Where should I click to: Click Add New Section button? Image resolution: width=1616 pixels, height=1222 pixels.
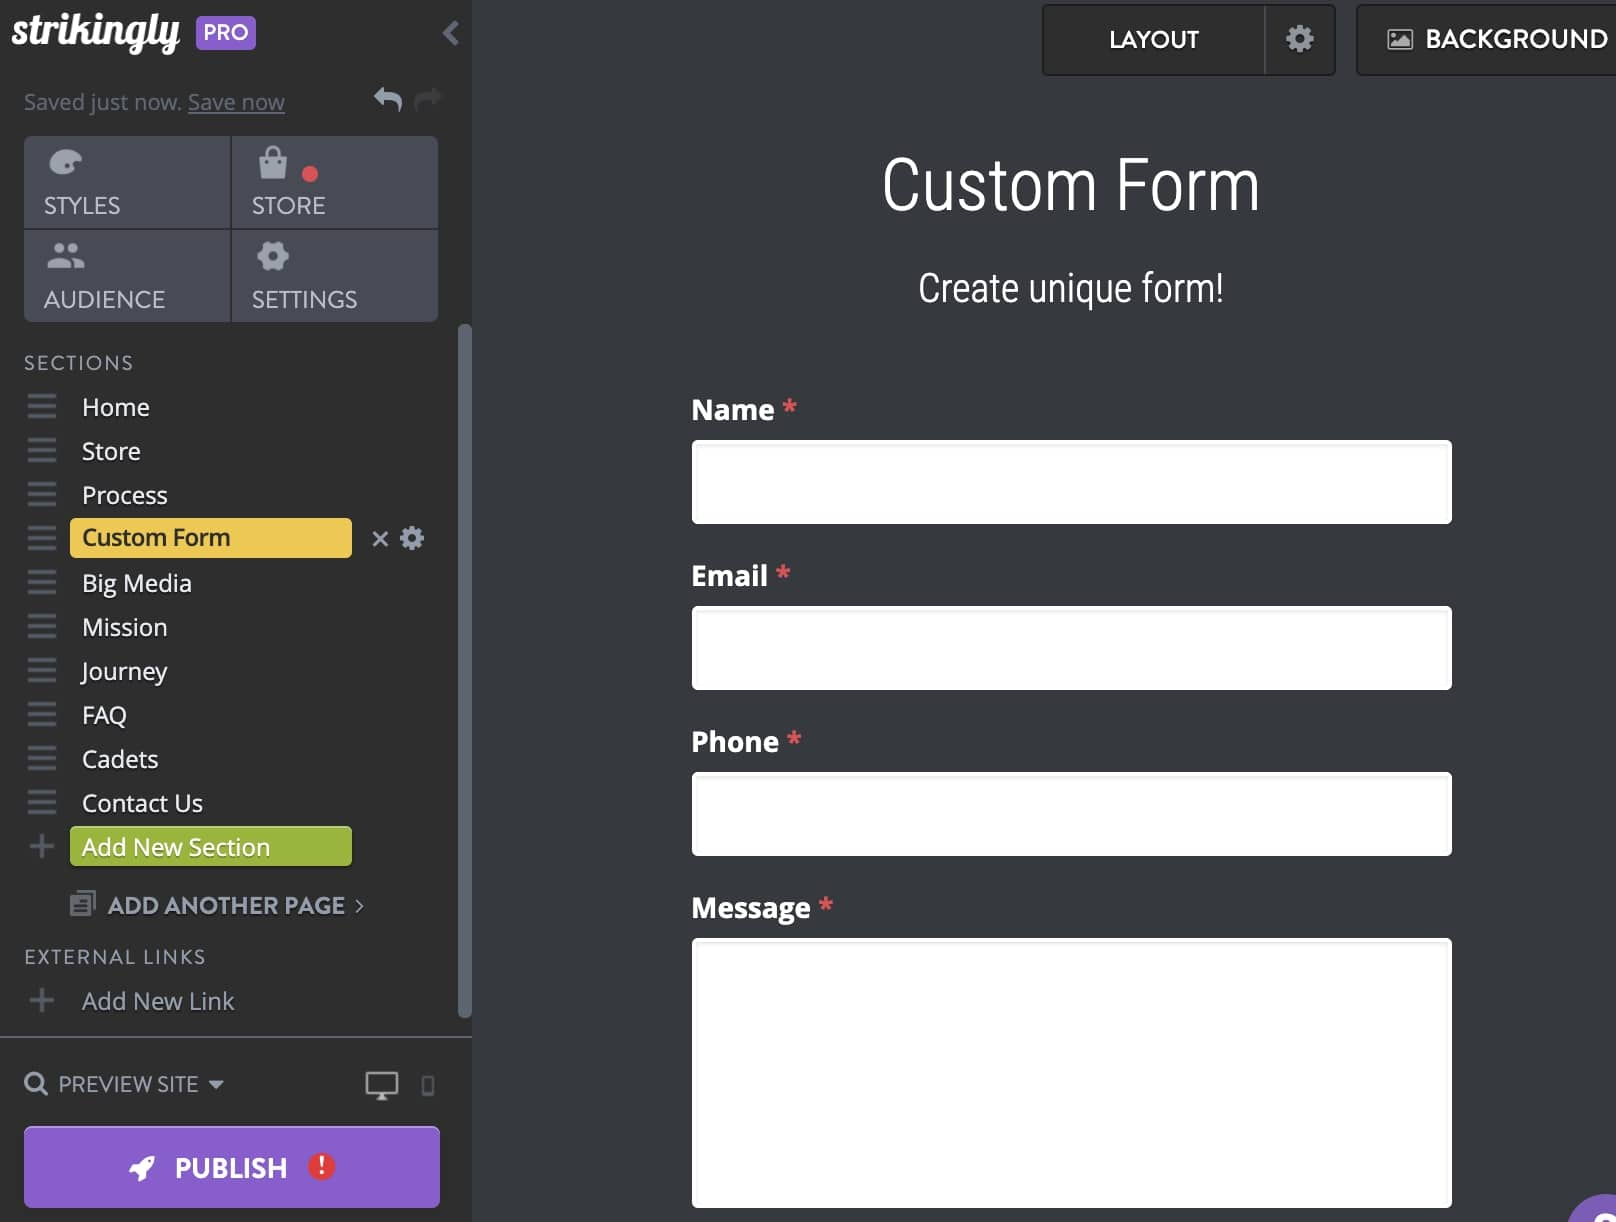pyautogui.click(x=210, y=847)
